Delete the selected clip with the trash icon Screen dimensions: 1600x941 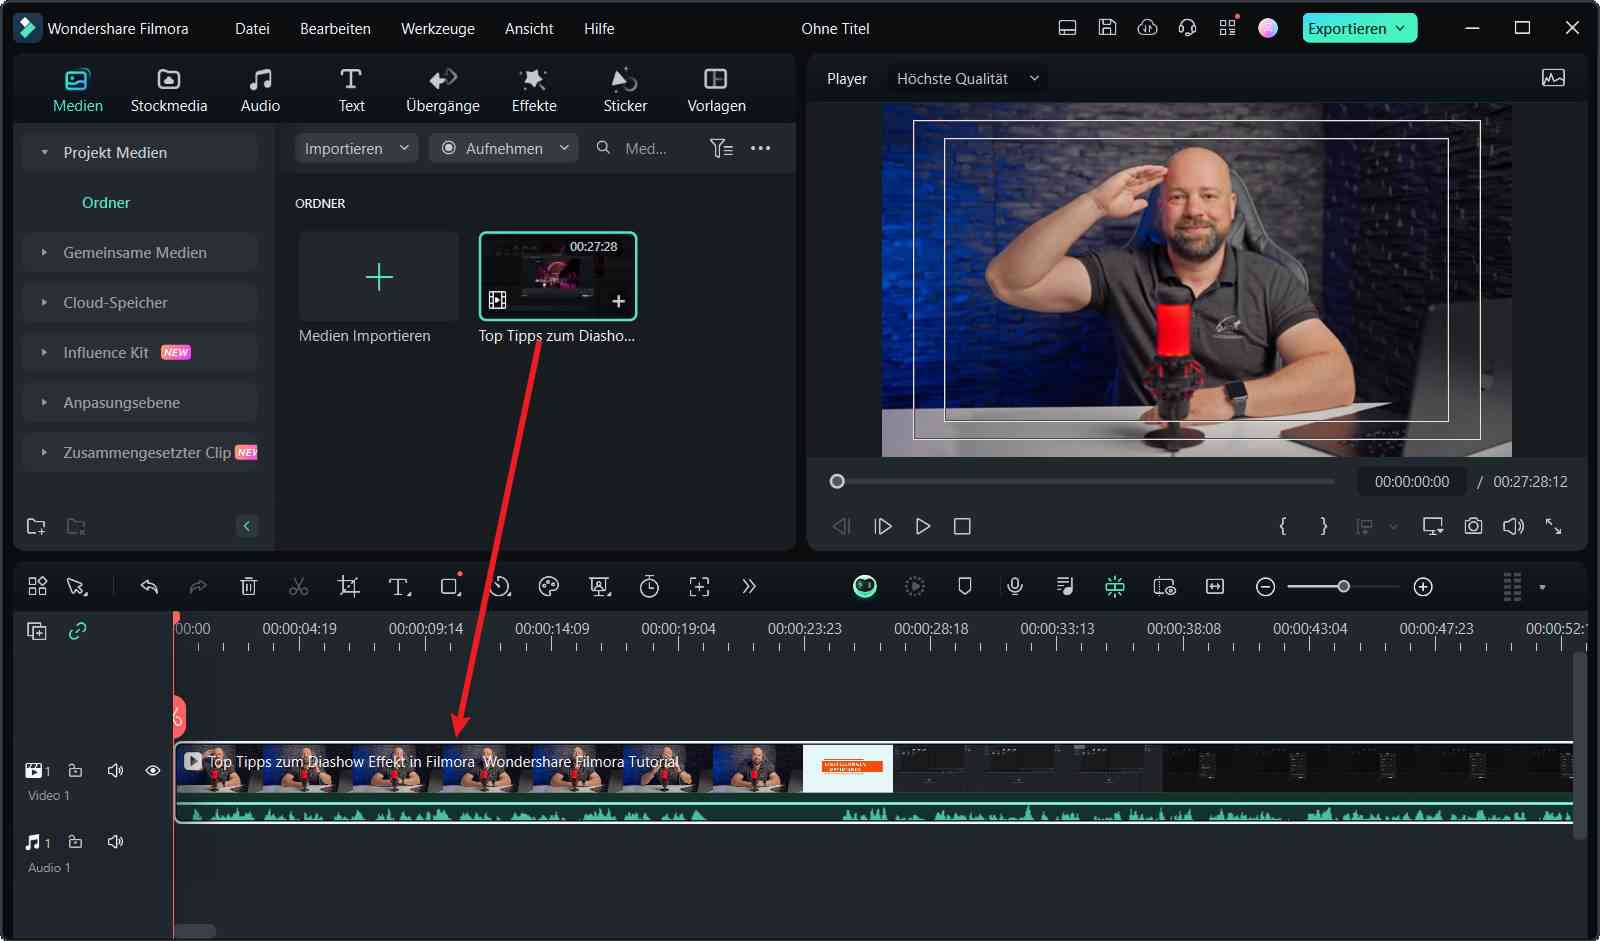tap(249, 586)
